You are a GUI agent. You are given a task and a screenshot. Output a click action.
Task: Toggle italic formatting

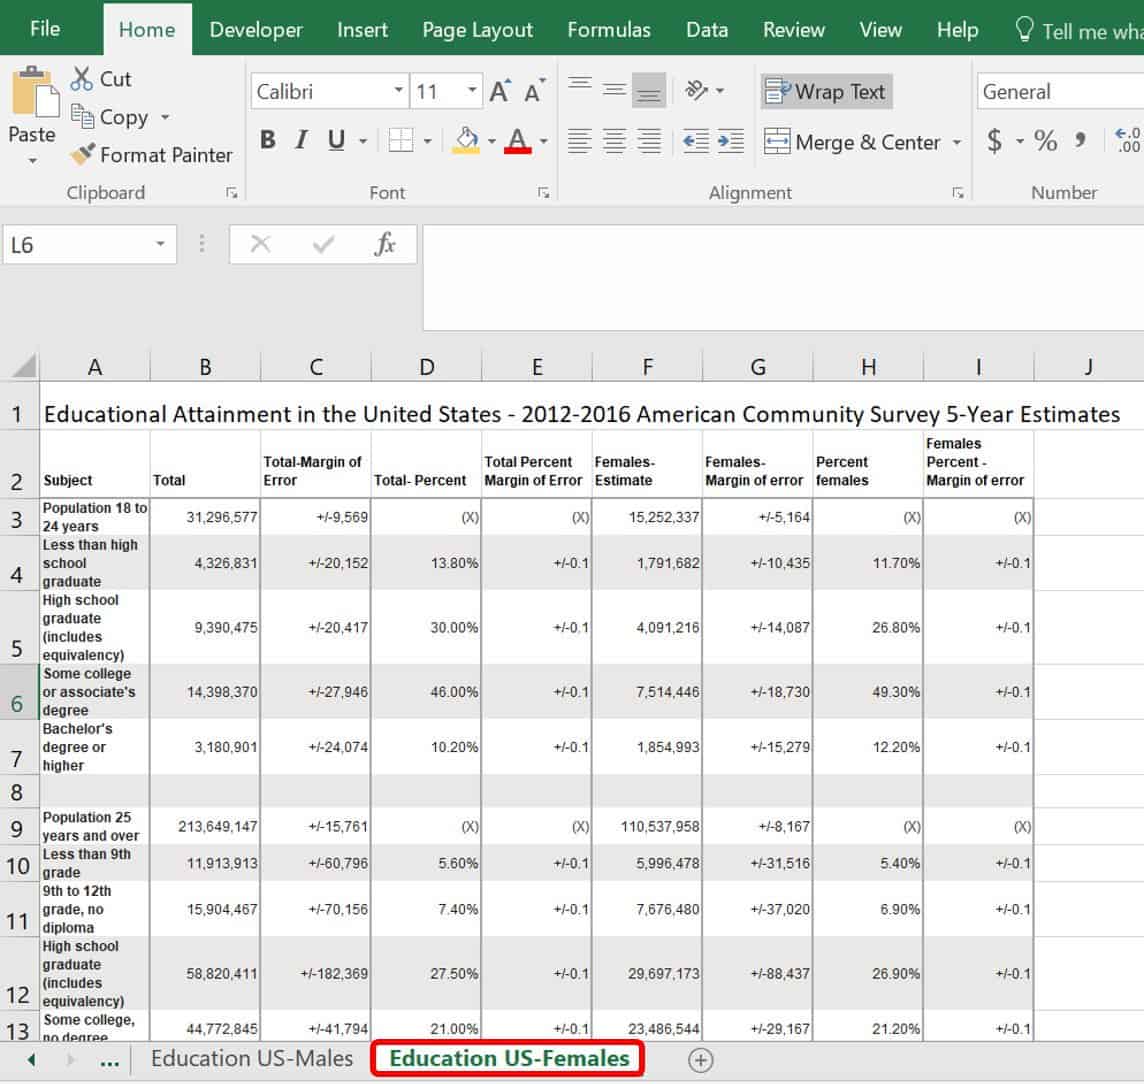[x=301, y=139]
